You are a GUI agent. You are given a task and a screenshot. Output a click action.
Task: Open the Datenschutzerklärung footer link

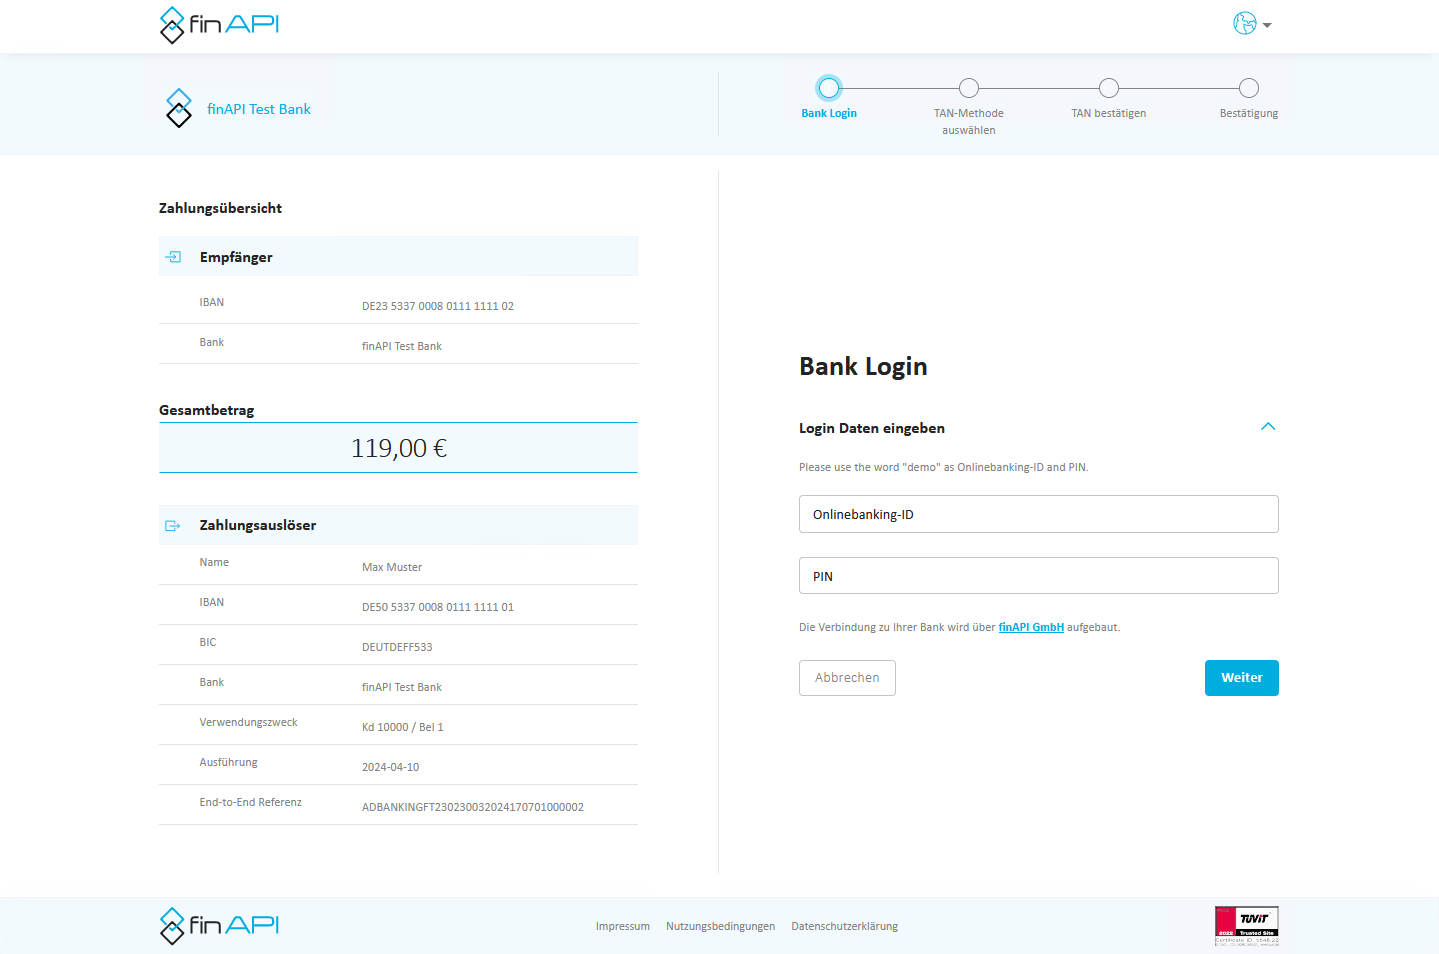tap(845, 926)
